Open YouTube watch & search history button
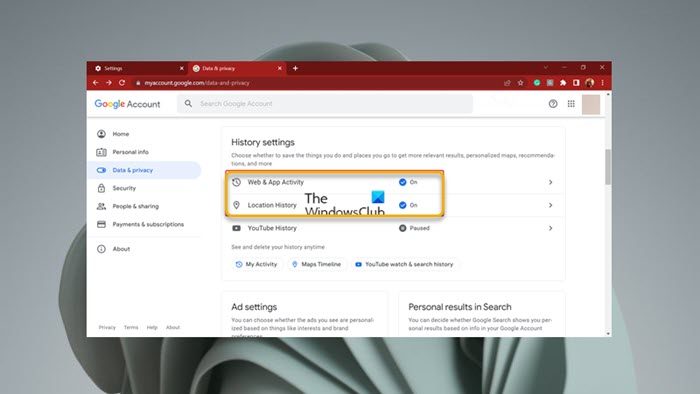Screen dimensions: 700x394 coord(404,264)
